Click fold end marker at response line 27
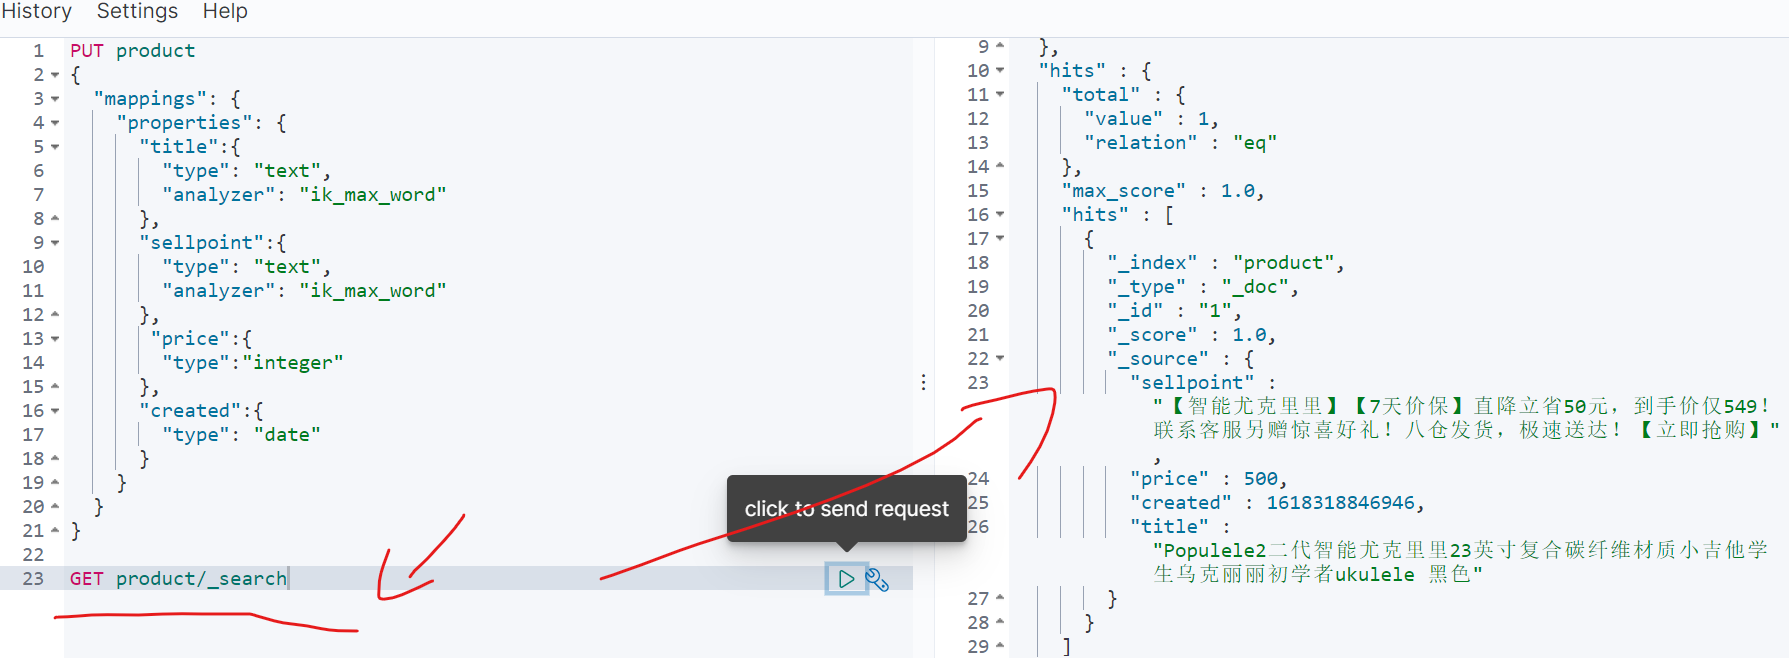Screen dimensions: 1789x658 click(x=1000, y=598)
